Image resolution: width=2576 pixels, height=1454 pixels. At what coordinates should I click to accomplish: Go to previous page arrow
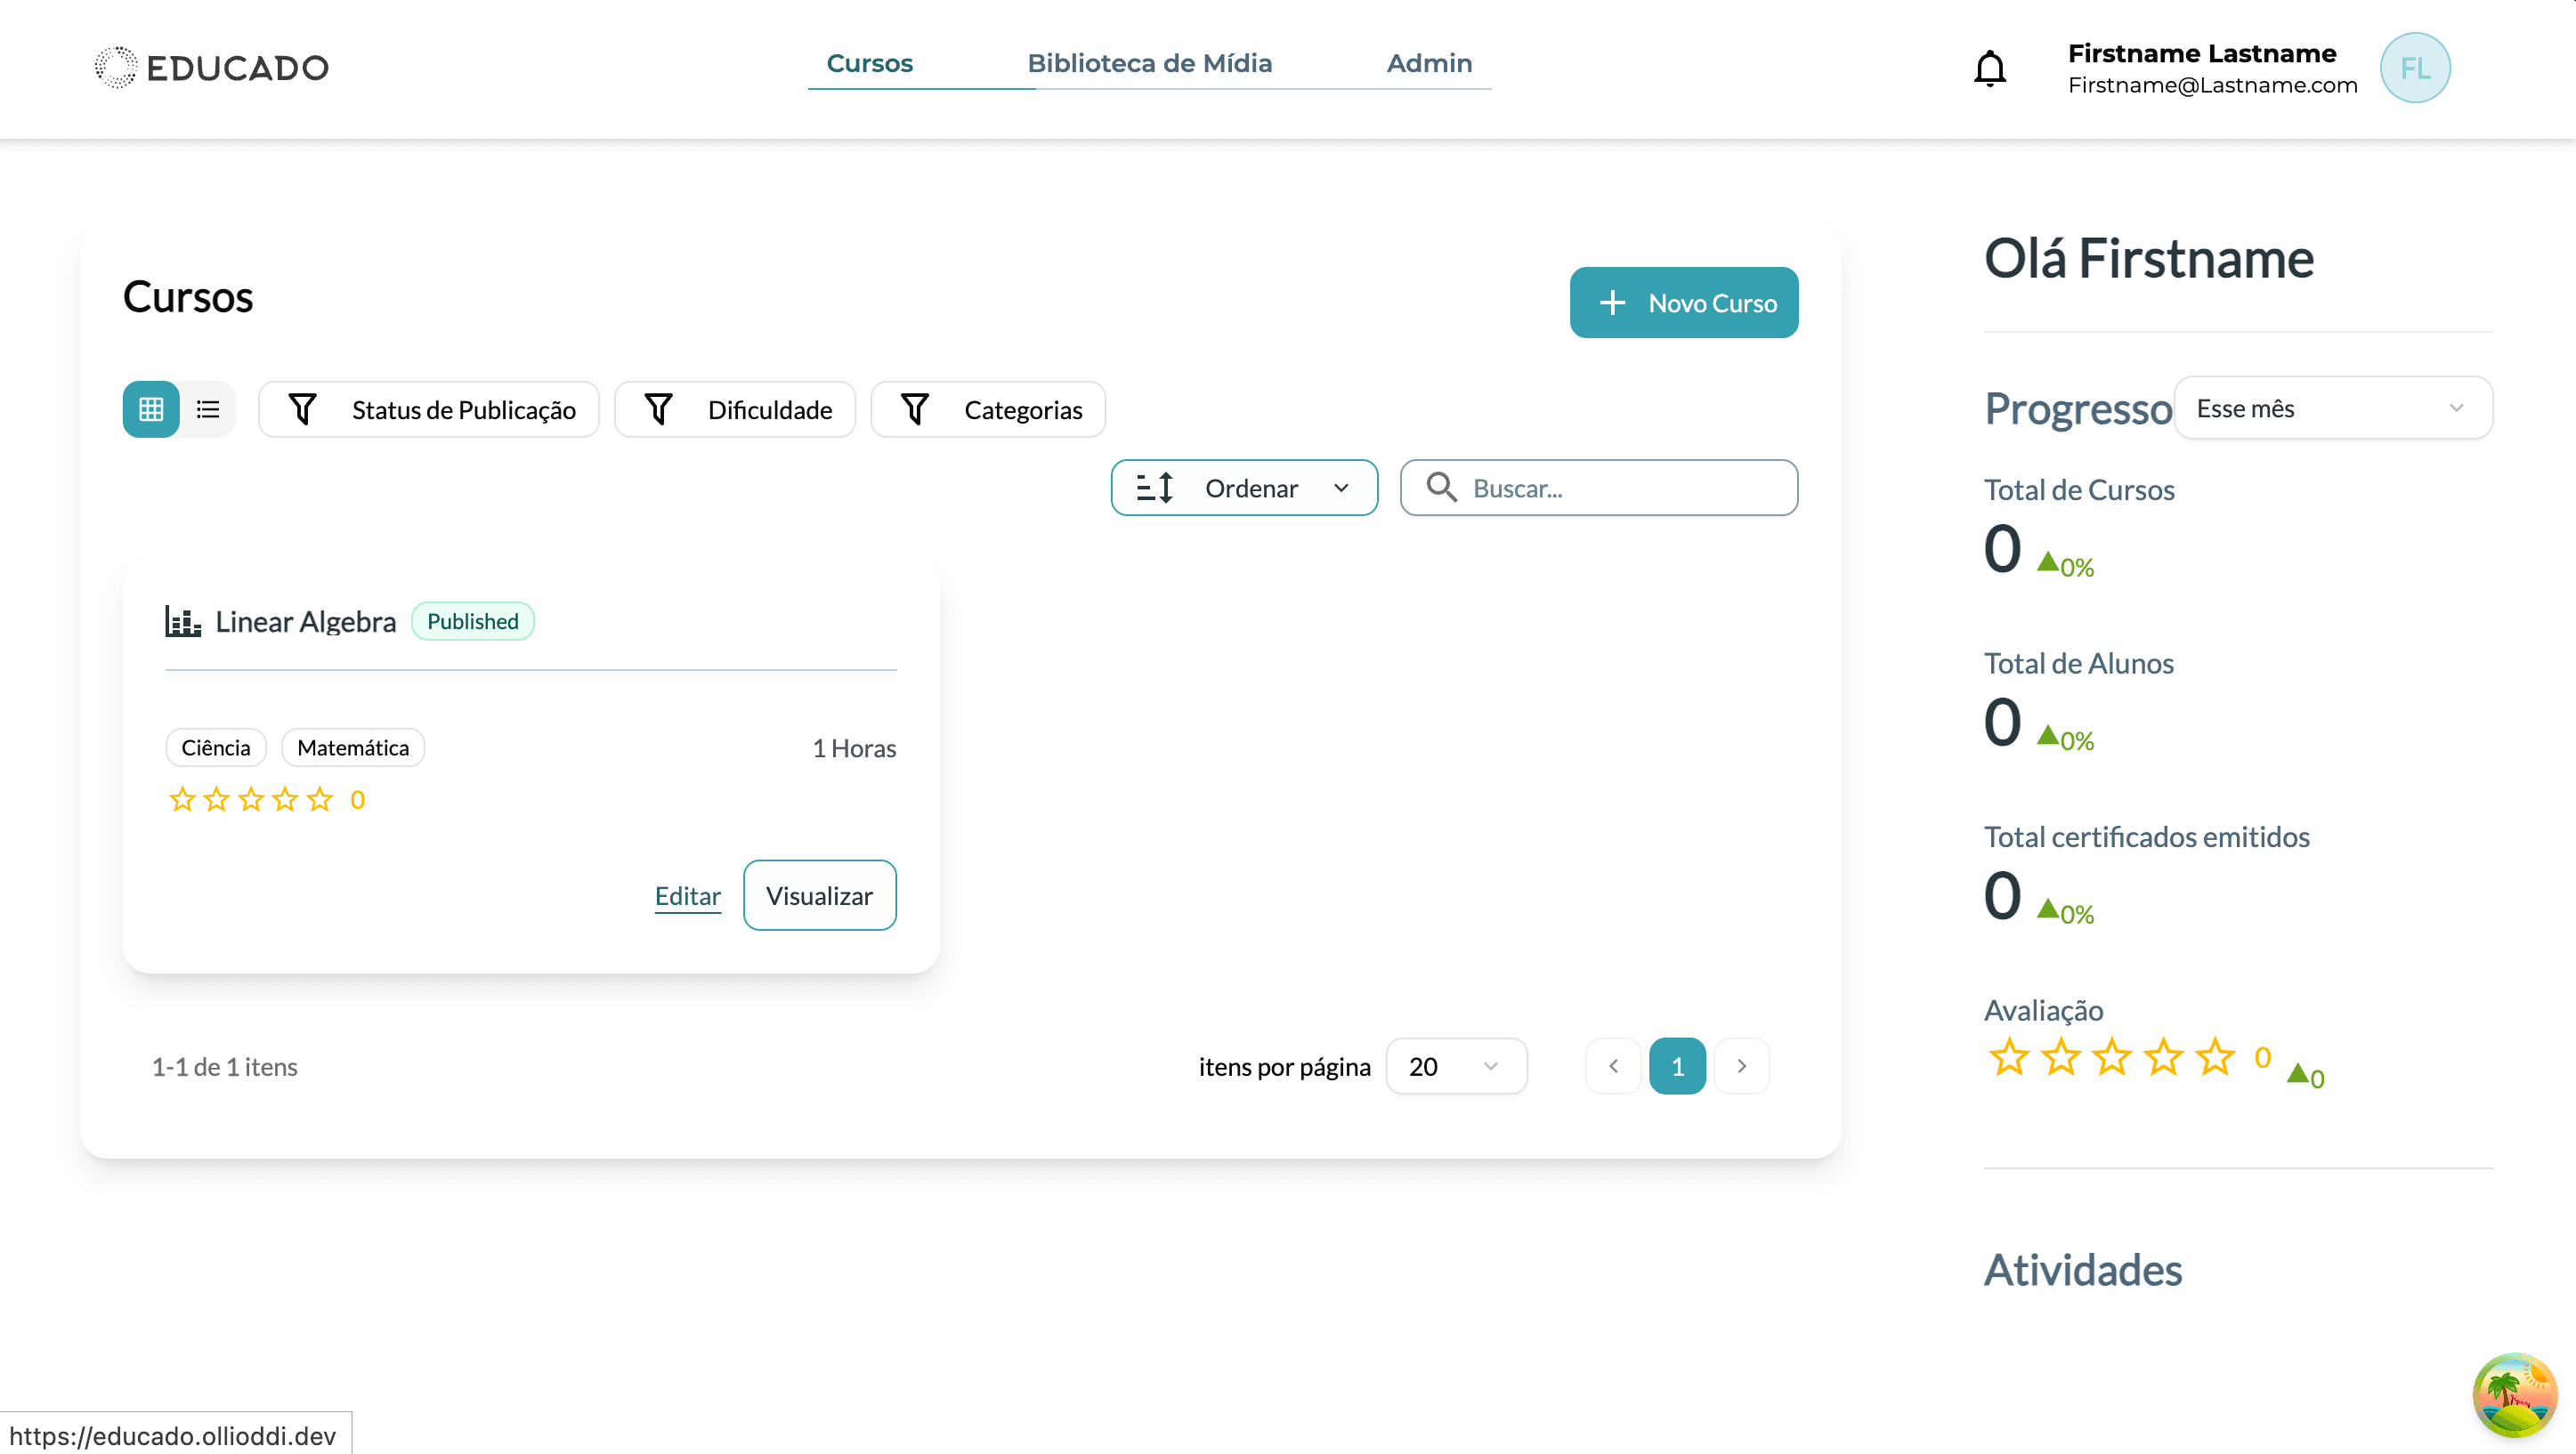(x=1612, y=1066)
